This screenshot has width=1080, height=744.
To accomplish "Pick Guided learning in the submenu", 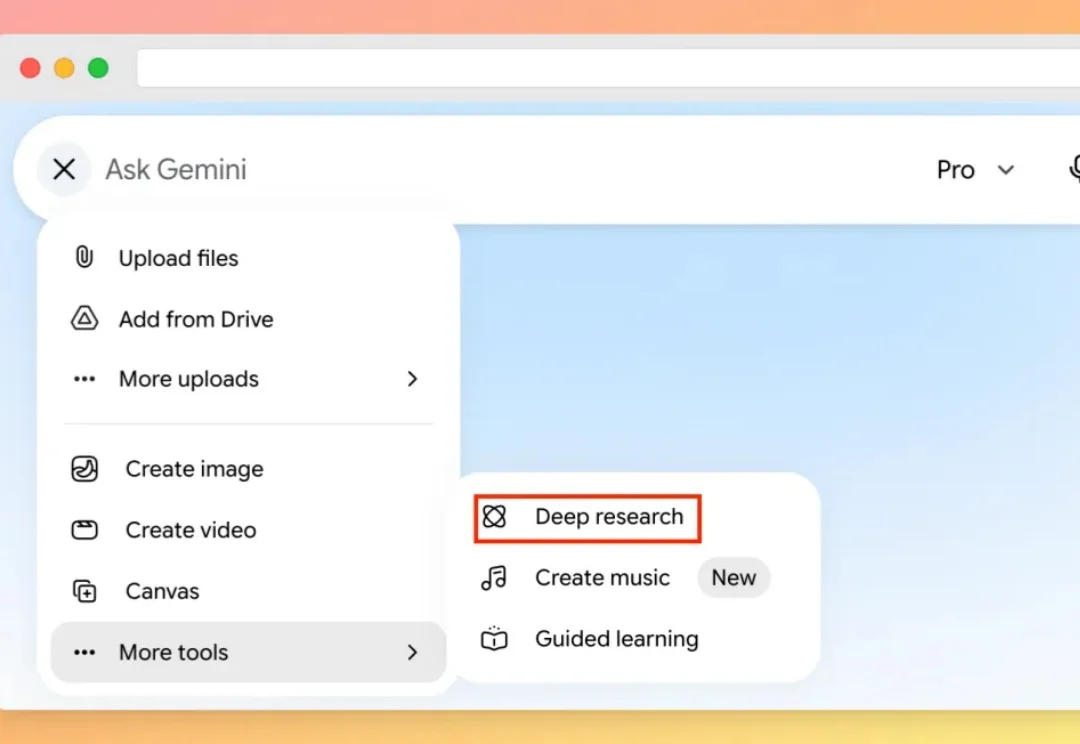I will [590, 639].
